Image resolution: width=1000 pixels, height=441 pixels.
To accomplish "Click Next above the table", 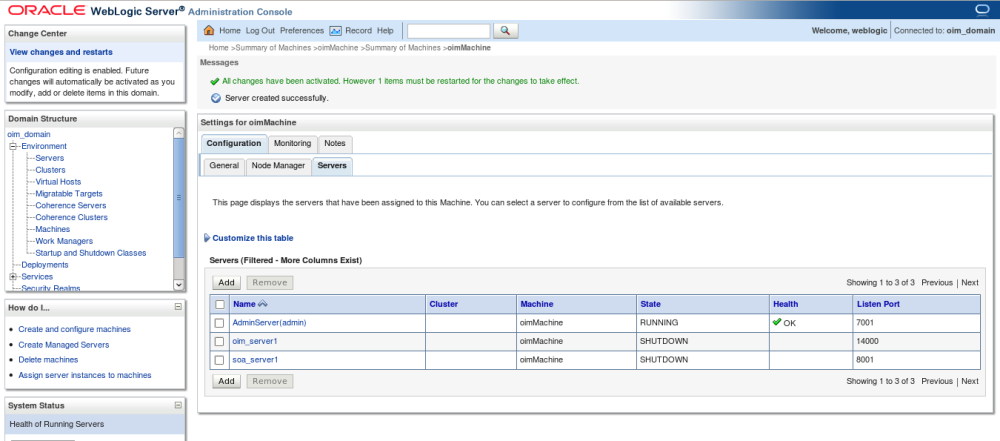I will (x=969, y=283).
